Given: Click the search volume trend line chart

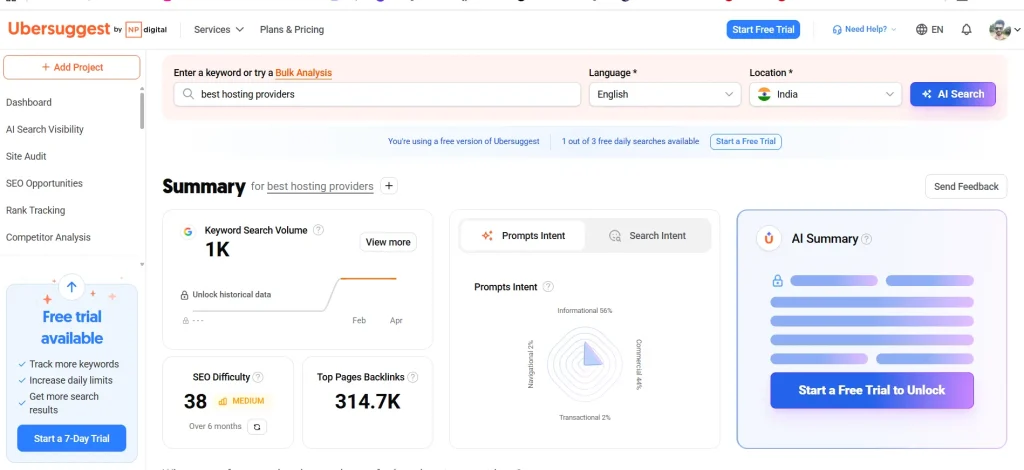Looking at the screenshot, I should coord(294,295).
